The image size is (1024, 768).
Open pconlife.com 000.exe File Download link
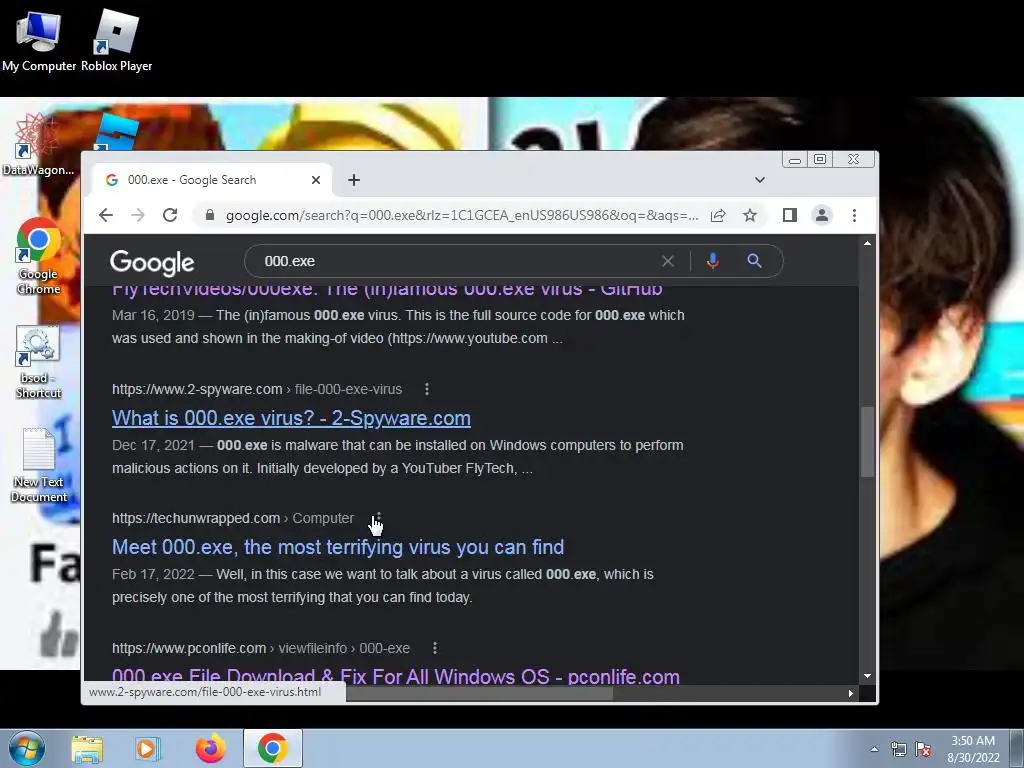click(x=396, y=676)
